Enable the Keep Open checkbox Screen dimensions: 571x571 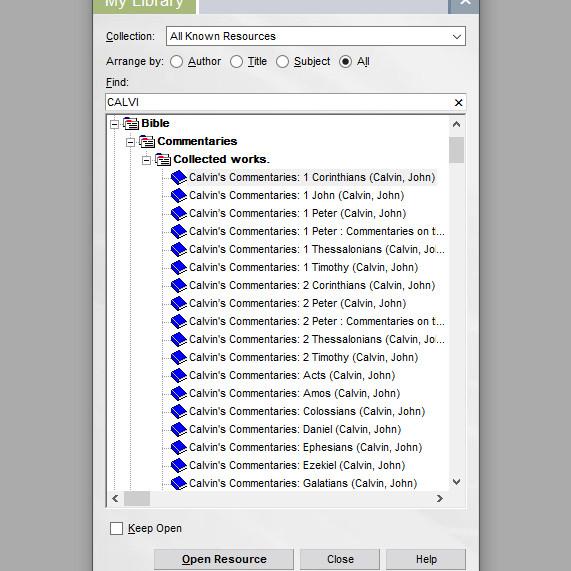click(x=116, y=528)
